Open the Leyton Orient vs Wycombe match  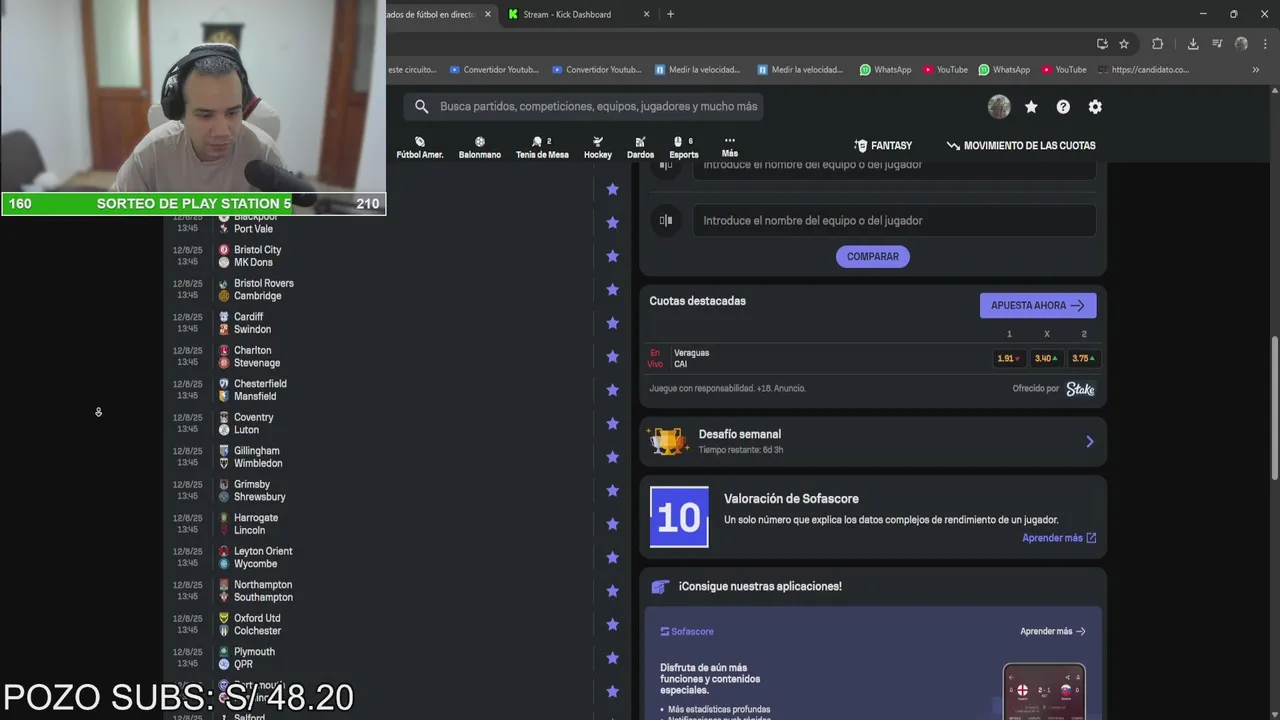click(x=395, y=557)
